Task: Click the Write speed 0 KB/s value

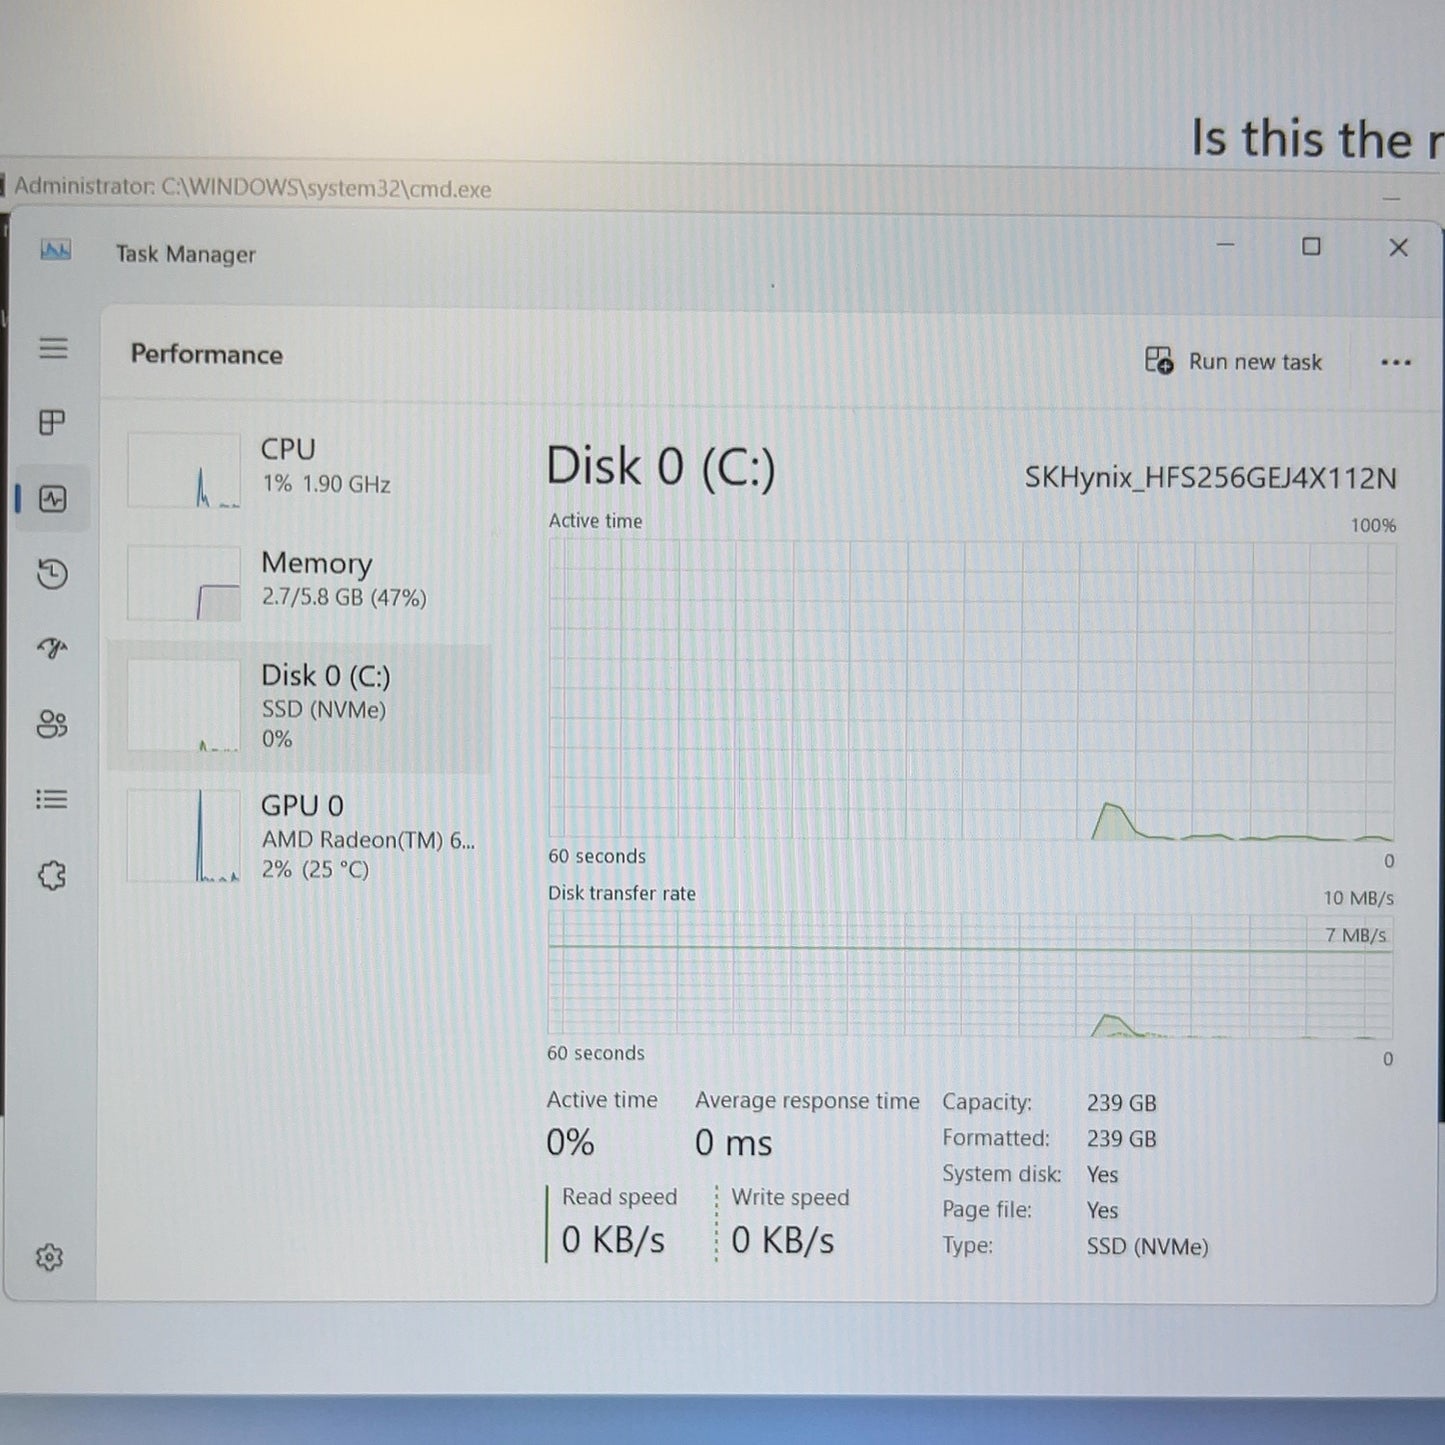Action: pos(783,1241)
